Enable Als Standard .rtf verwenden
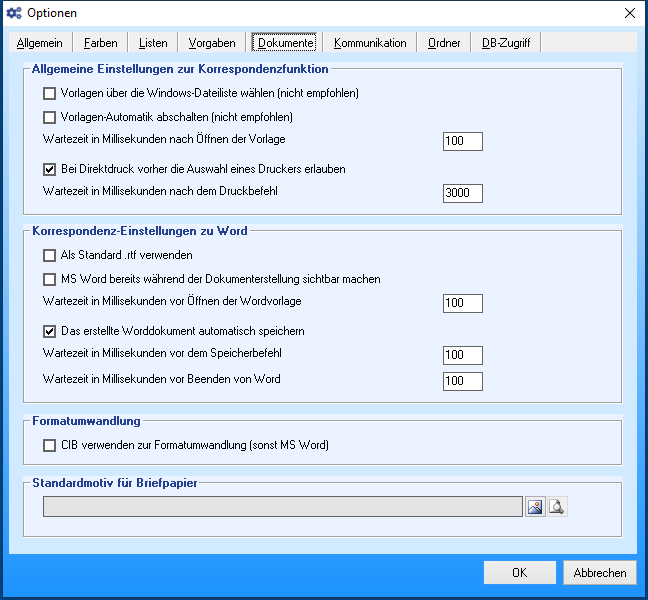Image resolution: width=648 pixels, height=600 pixels. (x=50, y=255)
